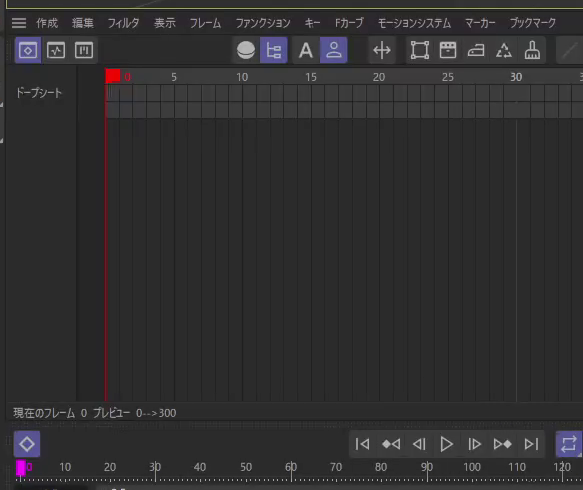Toggle the hierarchy link view icon
Image resolution: width=583 pixels, height=490 pixels.
click(x=274, y=50)
